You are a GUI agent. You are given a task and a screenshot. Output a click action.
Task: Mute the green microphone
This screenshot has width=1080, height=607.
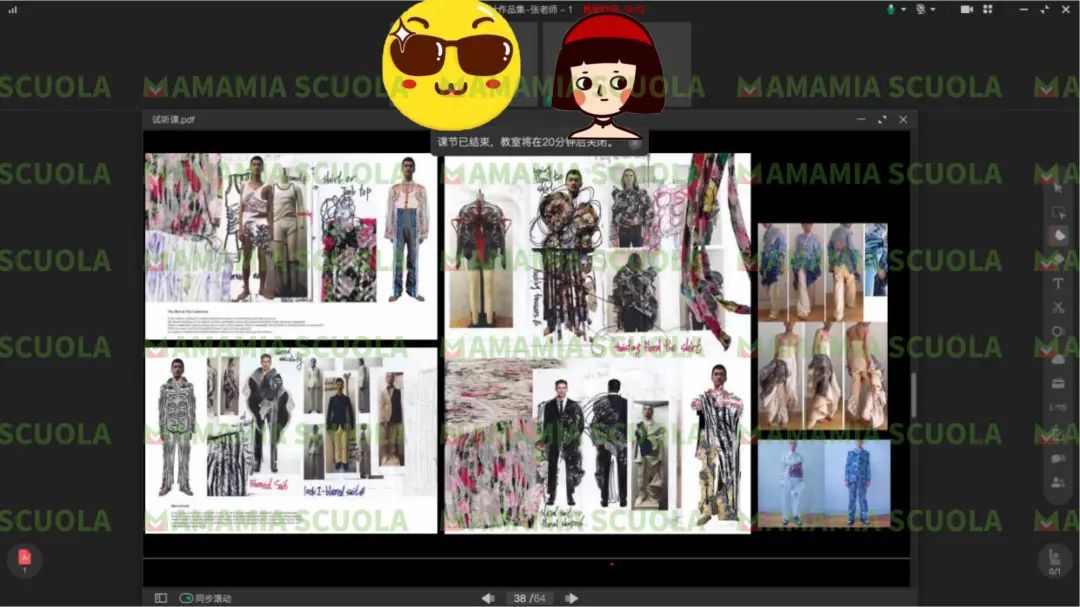[891, 9]
